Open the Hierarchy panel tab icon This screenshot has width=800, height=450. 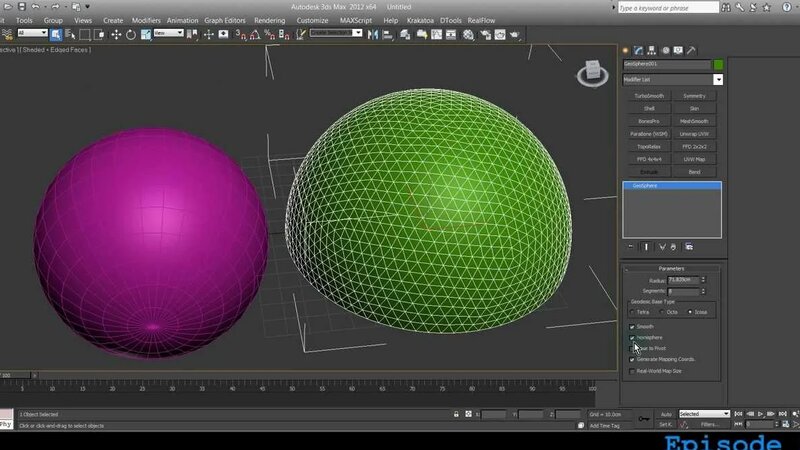pos(652,50)
